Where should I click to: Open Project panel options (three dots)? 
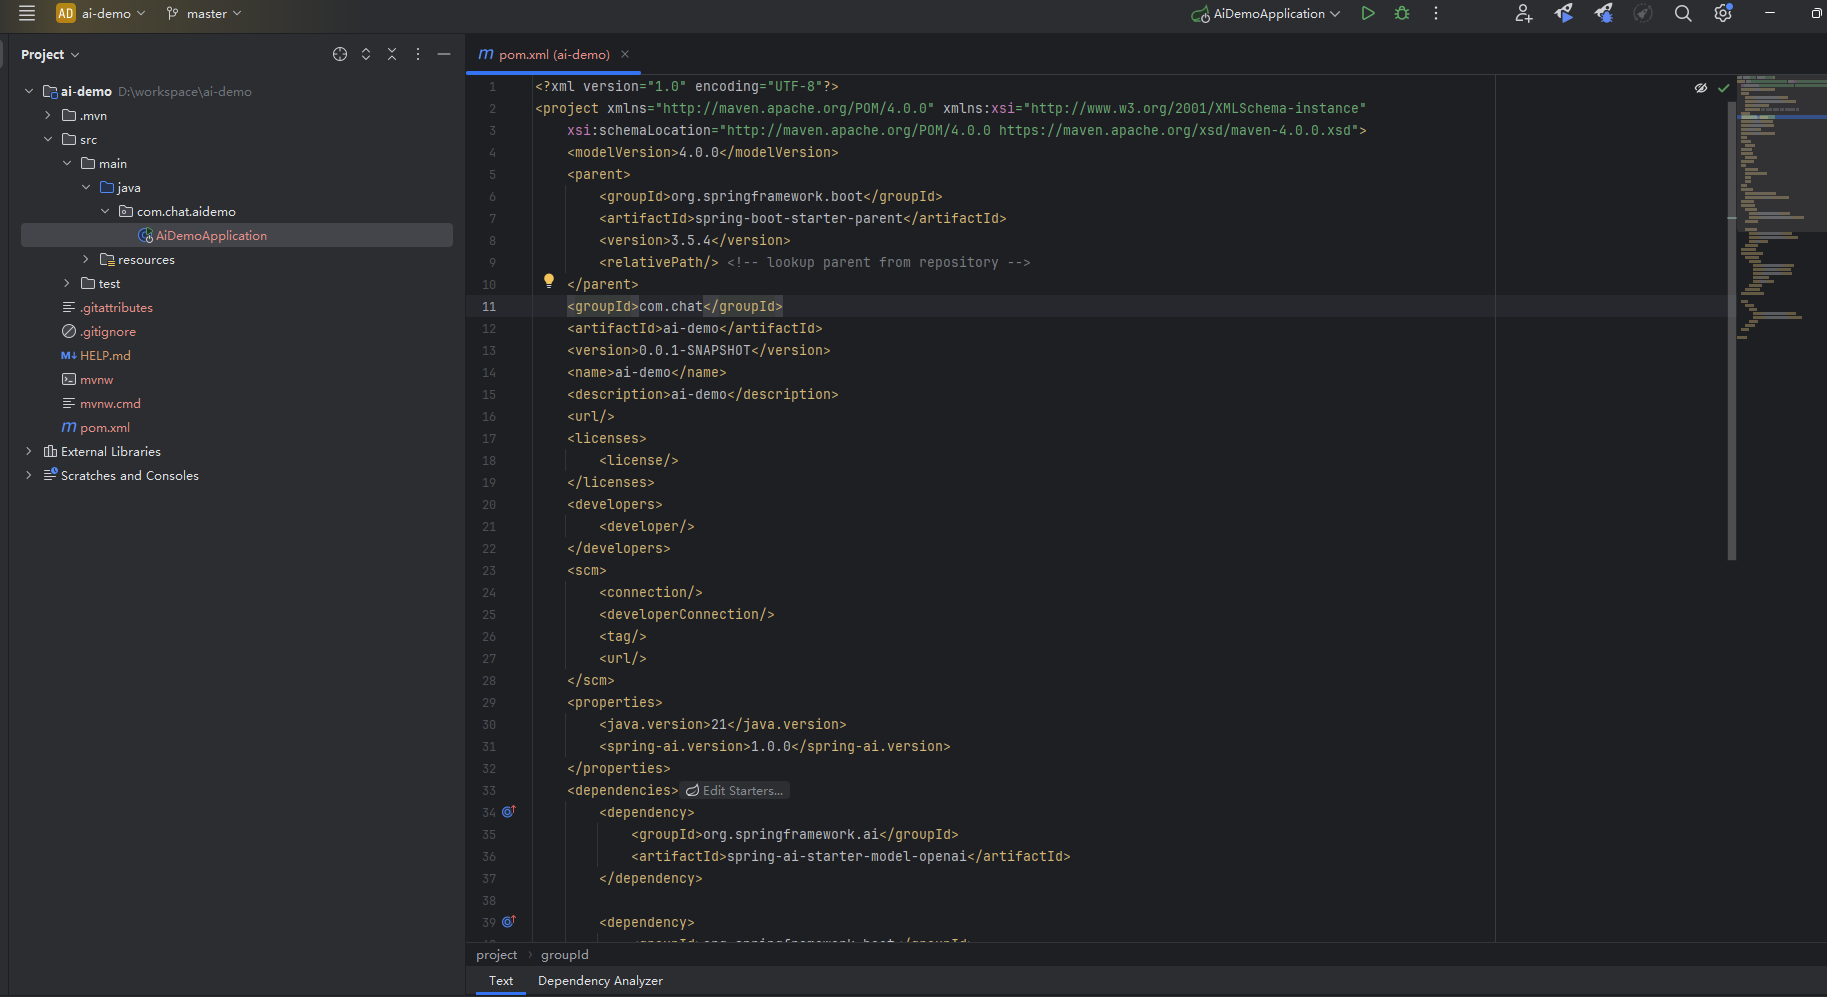tap(418, 54)
